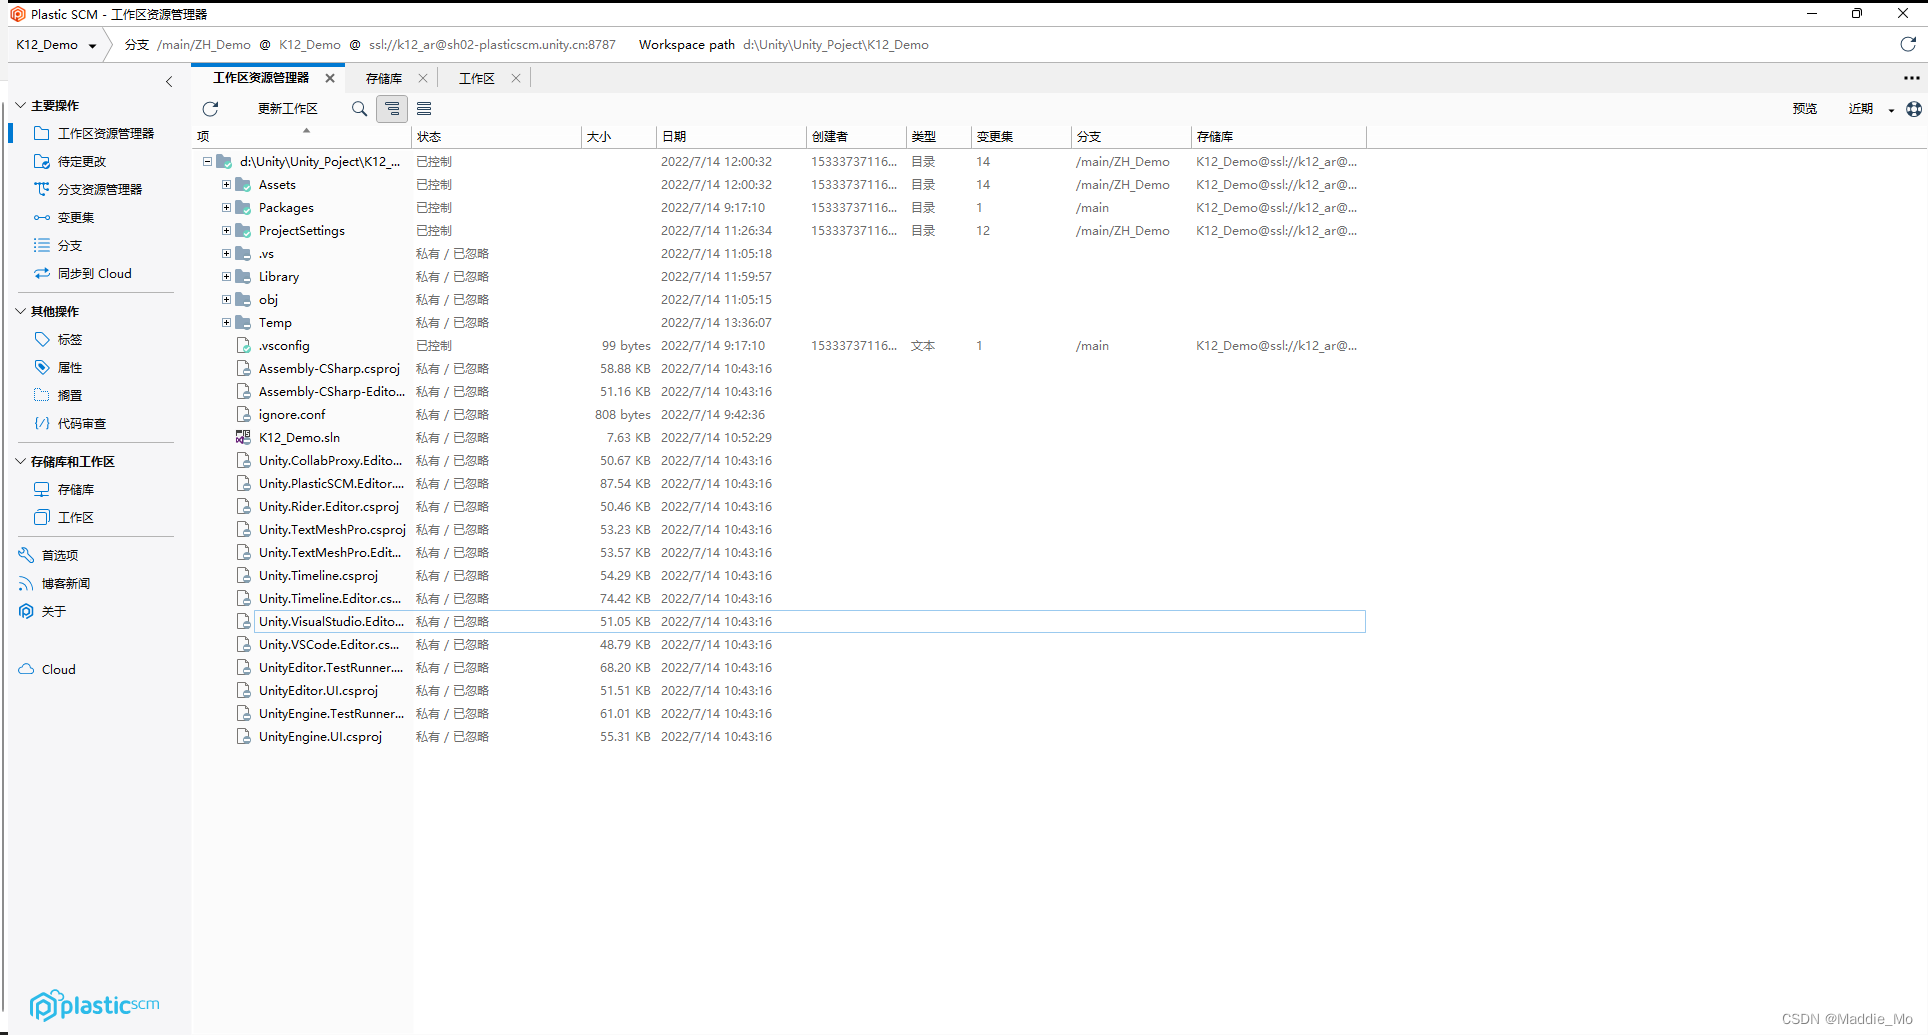Open the 近期 dropdown arrow

(x=1891, y=110)
